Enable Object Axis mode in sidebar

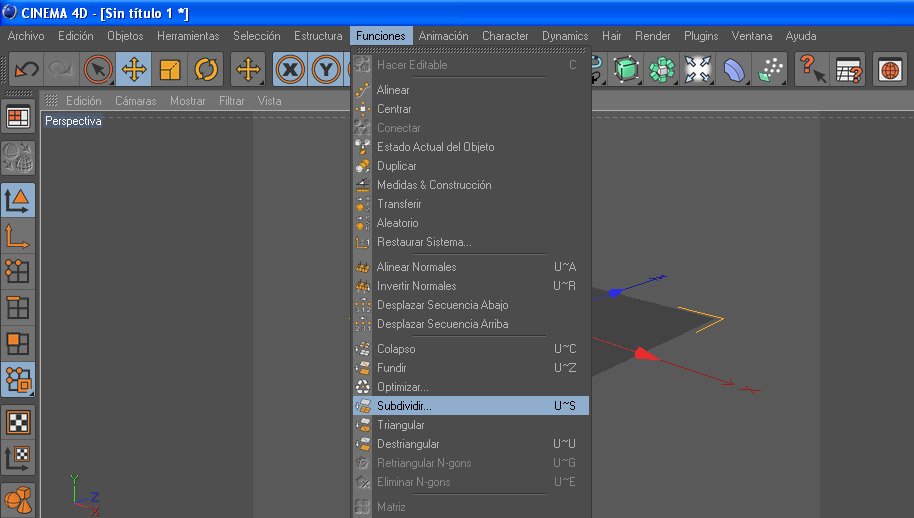point(18,236)
